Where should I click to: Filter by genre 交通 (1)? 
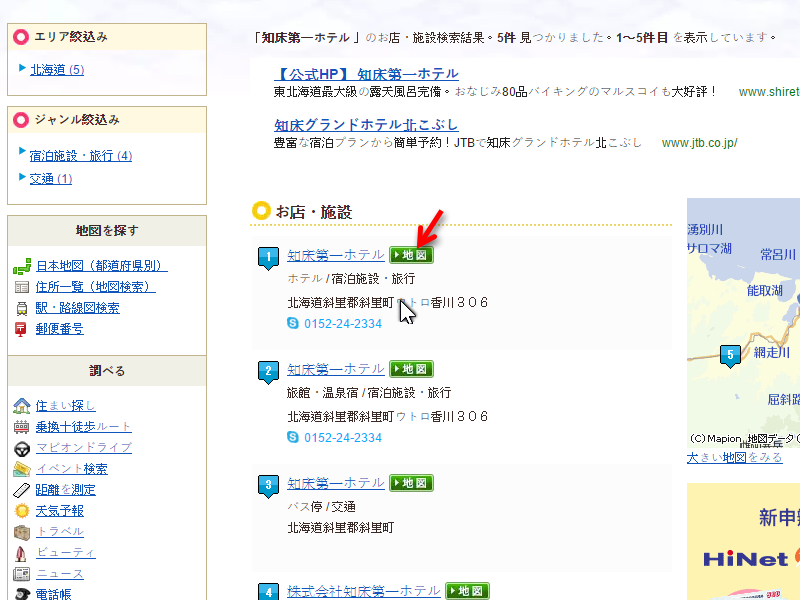[x=51, y=179]
